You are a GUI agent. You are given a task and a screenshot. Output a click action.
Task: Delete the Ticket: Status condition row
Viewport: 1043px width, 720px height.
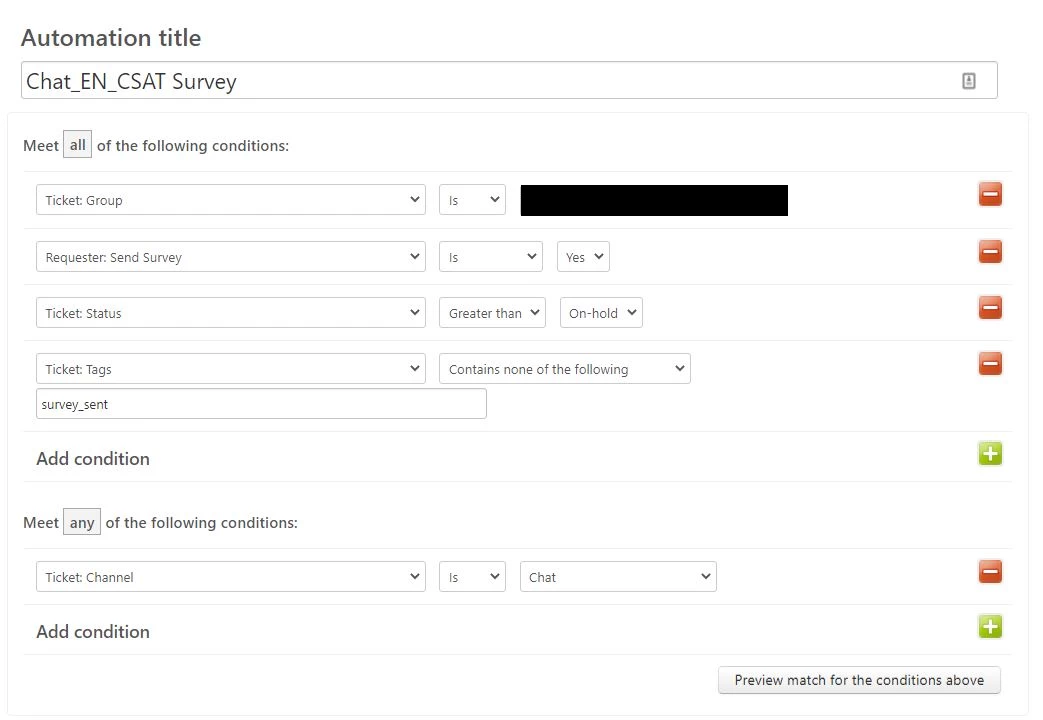[x=990, y=307]
